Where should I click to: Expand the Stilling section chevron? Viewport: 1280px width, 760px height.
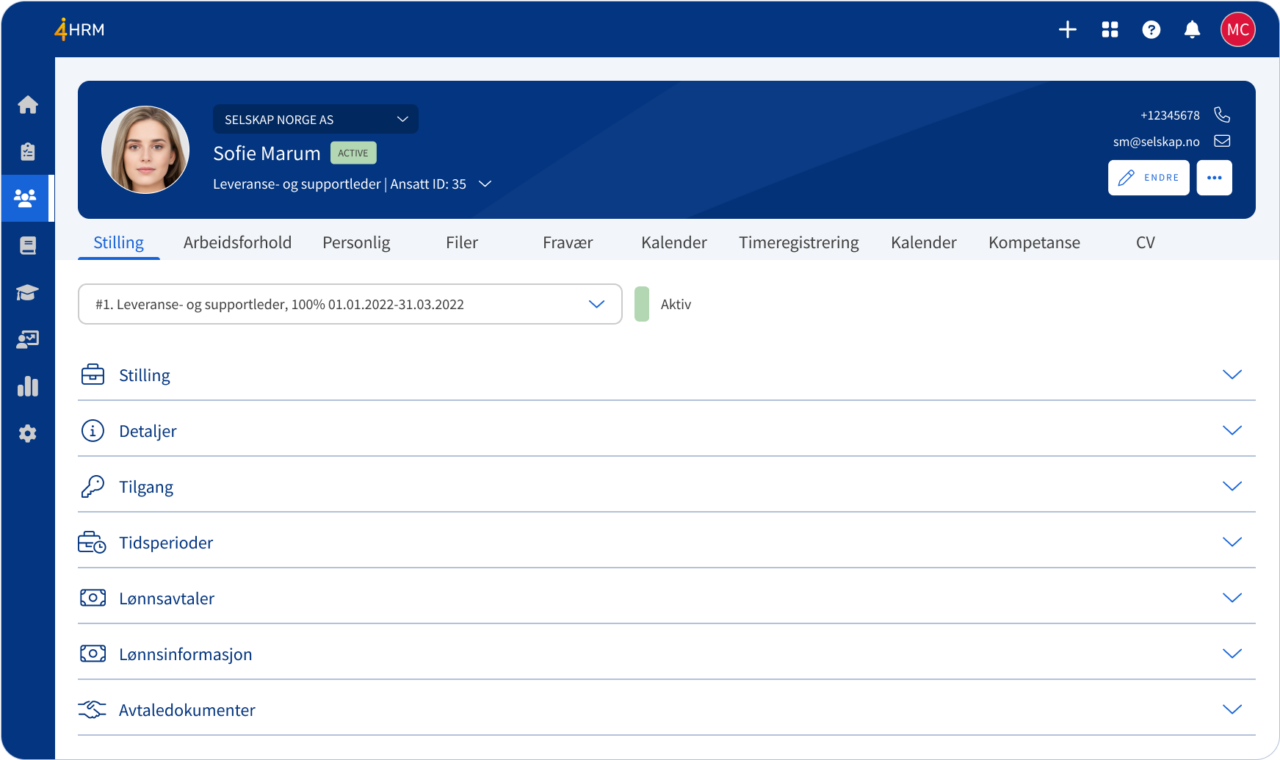tap(1232, 375)
